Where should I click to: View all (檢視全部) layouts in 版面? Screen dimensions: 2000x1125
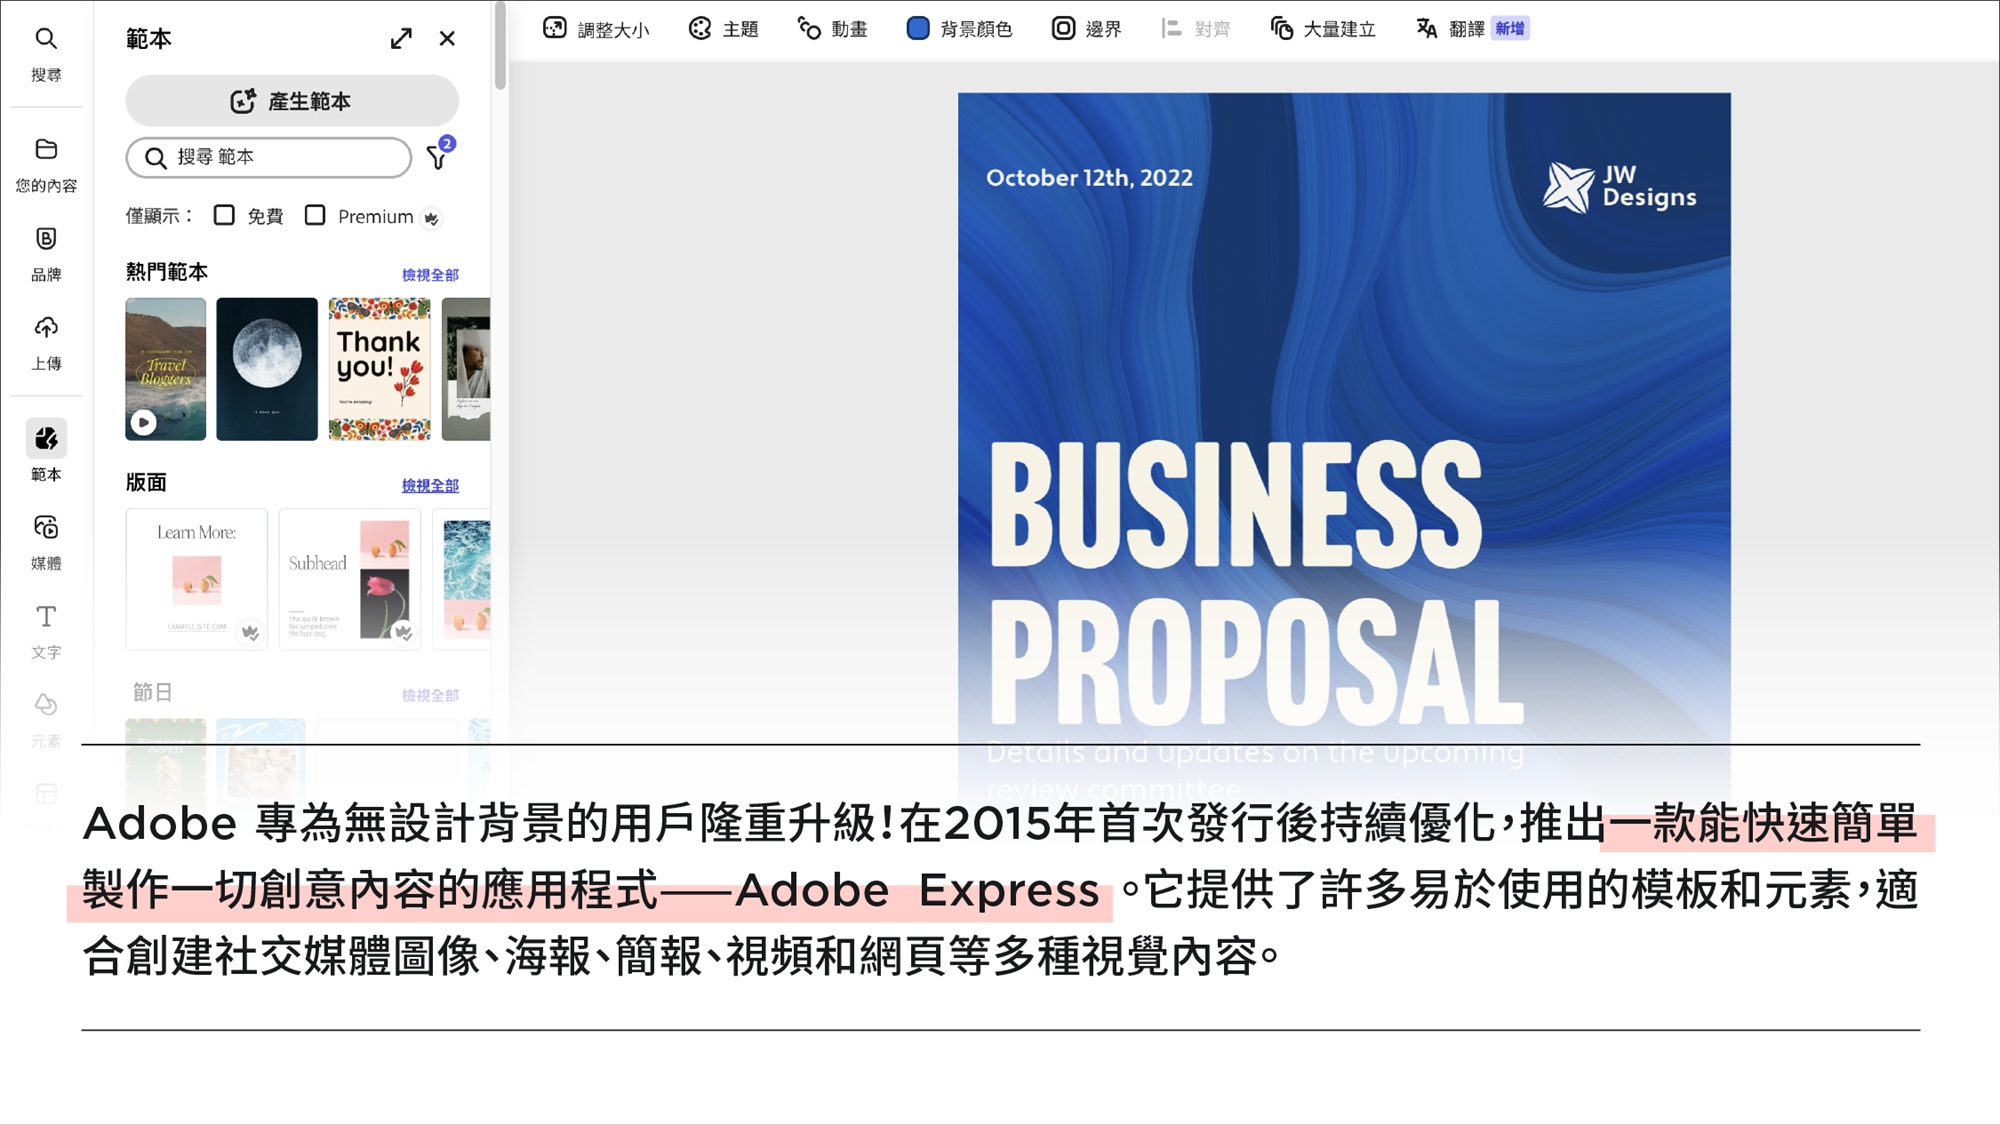point(430,485)
